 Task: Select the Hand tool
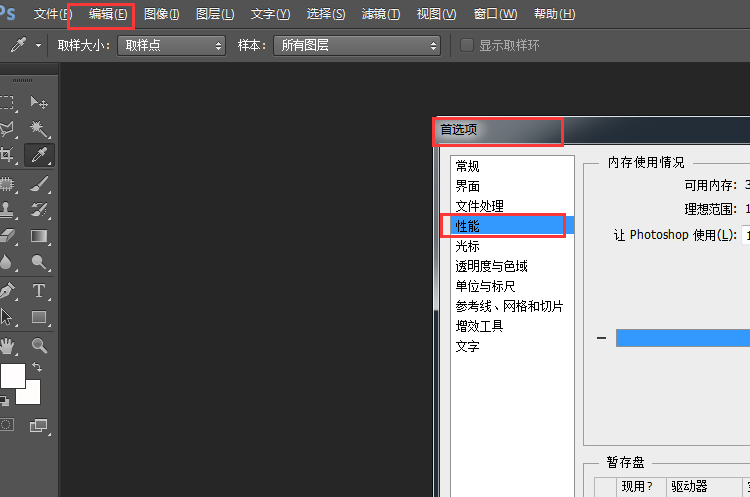(x=7, y=345)
